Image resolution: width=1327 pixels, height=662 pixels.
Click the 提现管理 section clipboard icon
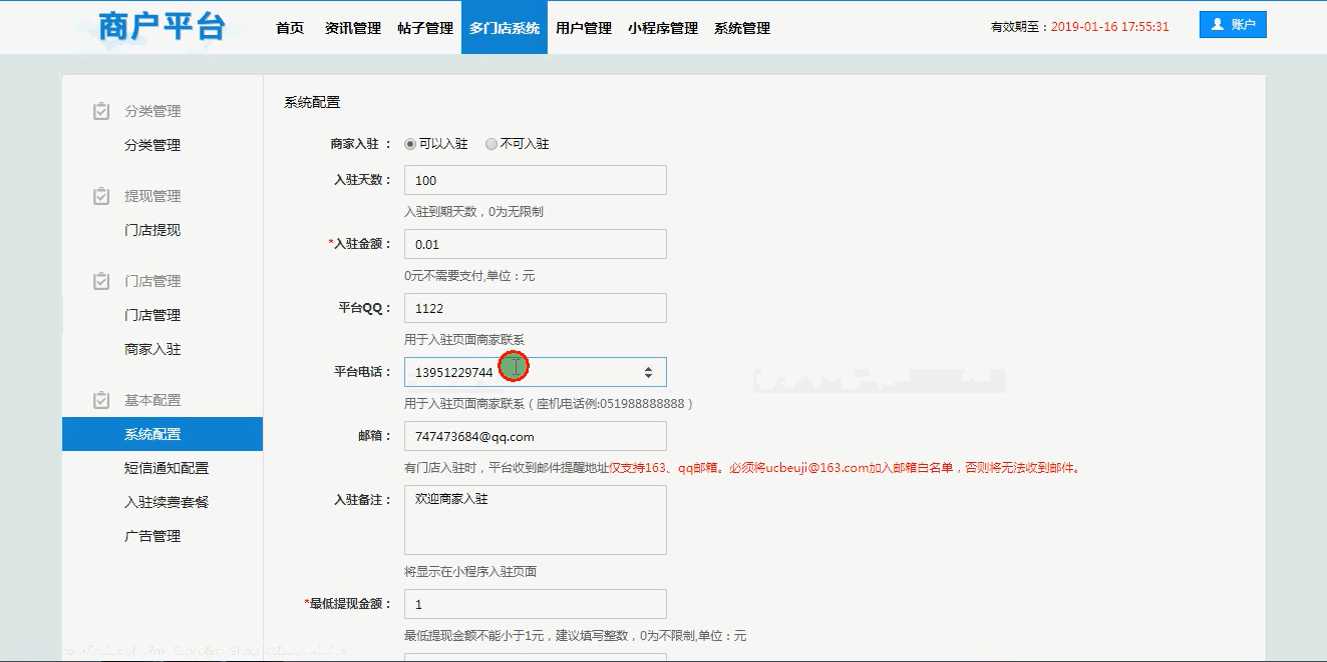click(x=101, y=196)
